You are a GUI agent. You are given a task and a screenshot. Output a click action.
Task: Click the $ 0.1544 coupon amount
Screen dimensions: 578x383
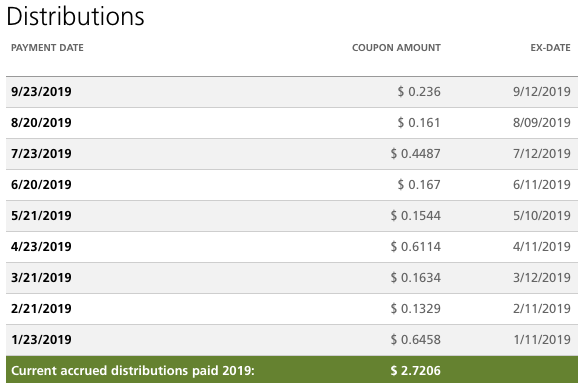pyautogui.click(x=415, y=216)
